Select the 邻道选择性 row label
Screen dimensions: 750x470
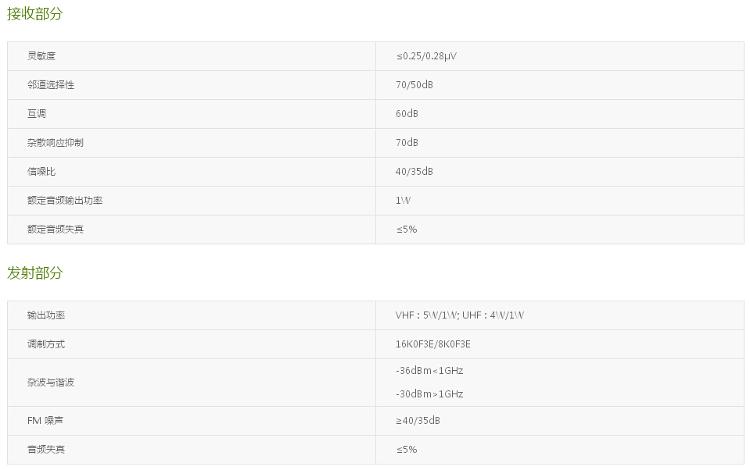click(51, 85)
